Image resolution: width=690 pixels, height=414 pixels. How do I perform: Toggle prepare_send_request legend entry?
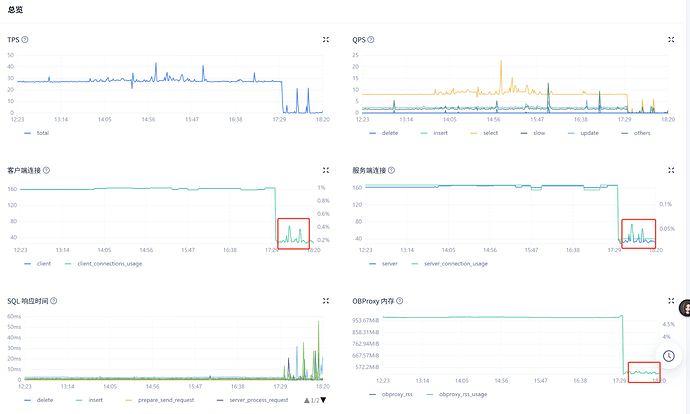(160, 400)
